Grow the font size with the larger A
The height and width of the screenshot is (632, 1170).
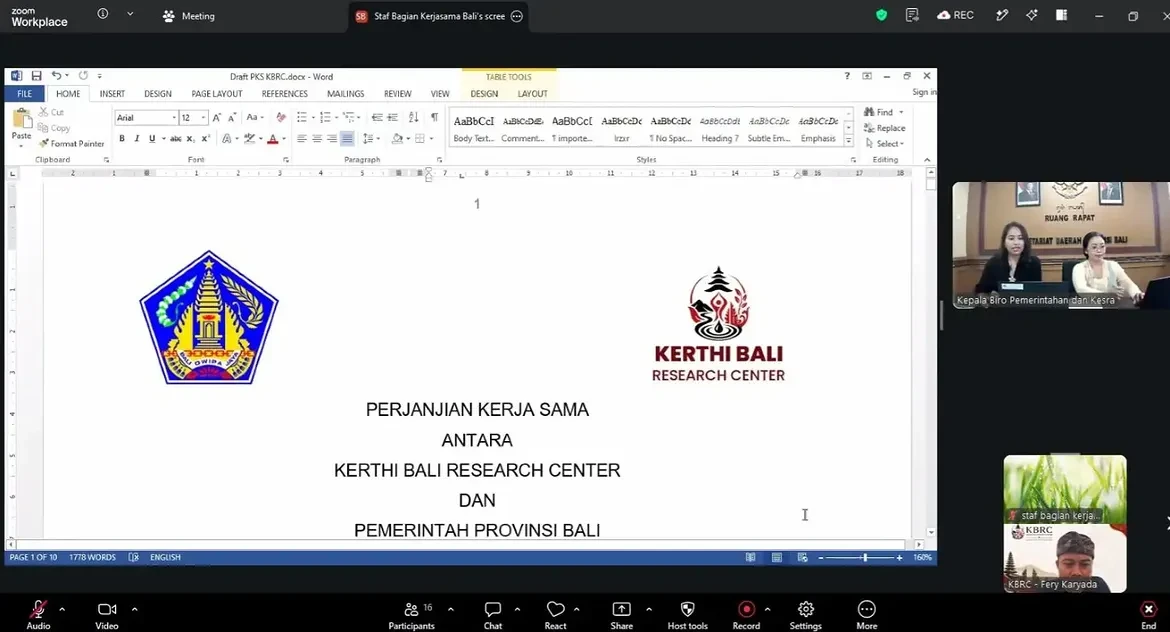[216, 118]
